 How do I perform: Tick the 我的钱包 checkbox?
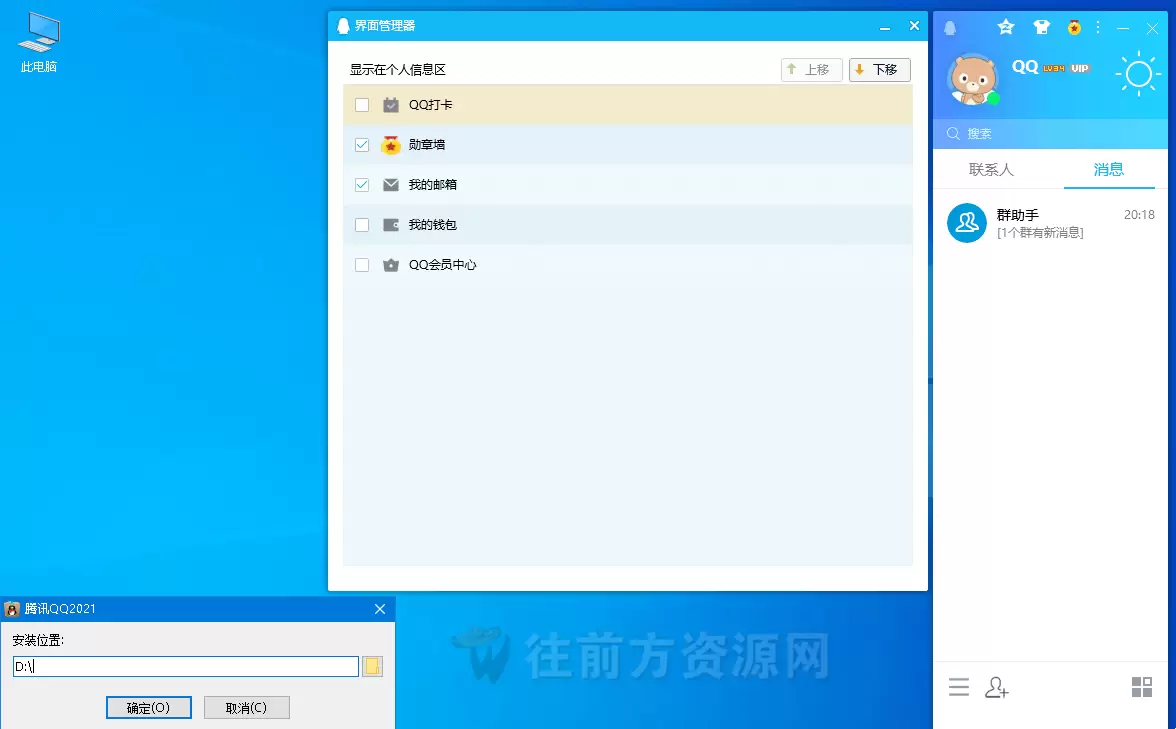tap(362, 225)
